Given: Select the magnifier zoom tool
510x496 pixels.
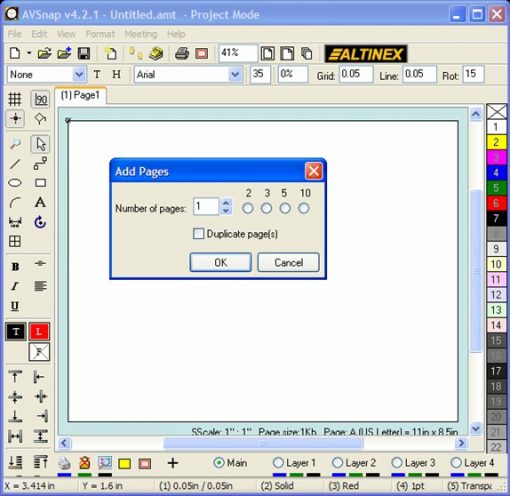Looking at the screenshot, I should [15, 144].
